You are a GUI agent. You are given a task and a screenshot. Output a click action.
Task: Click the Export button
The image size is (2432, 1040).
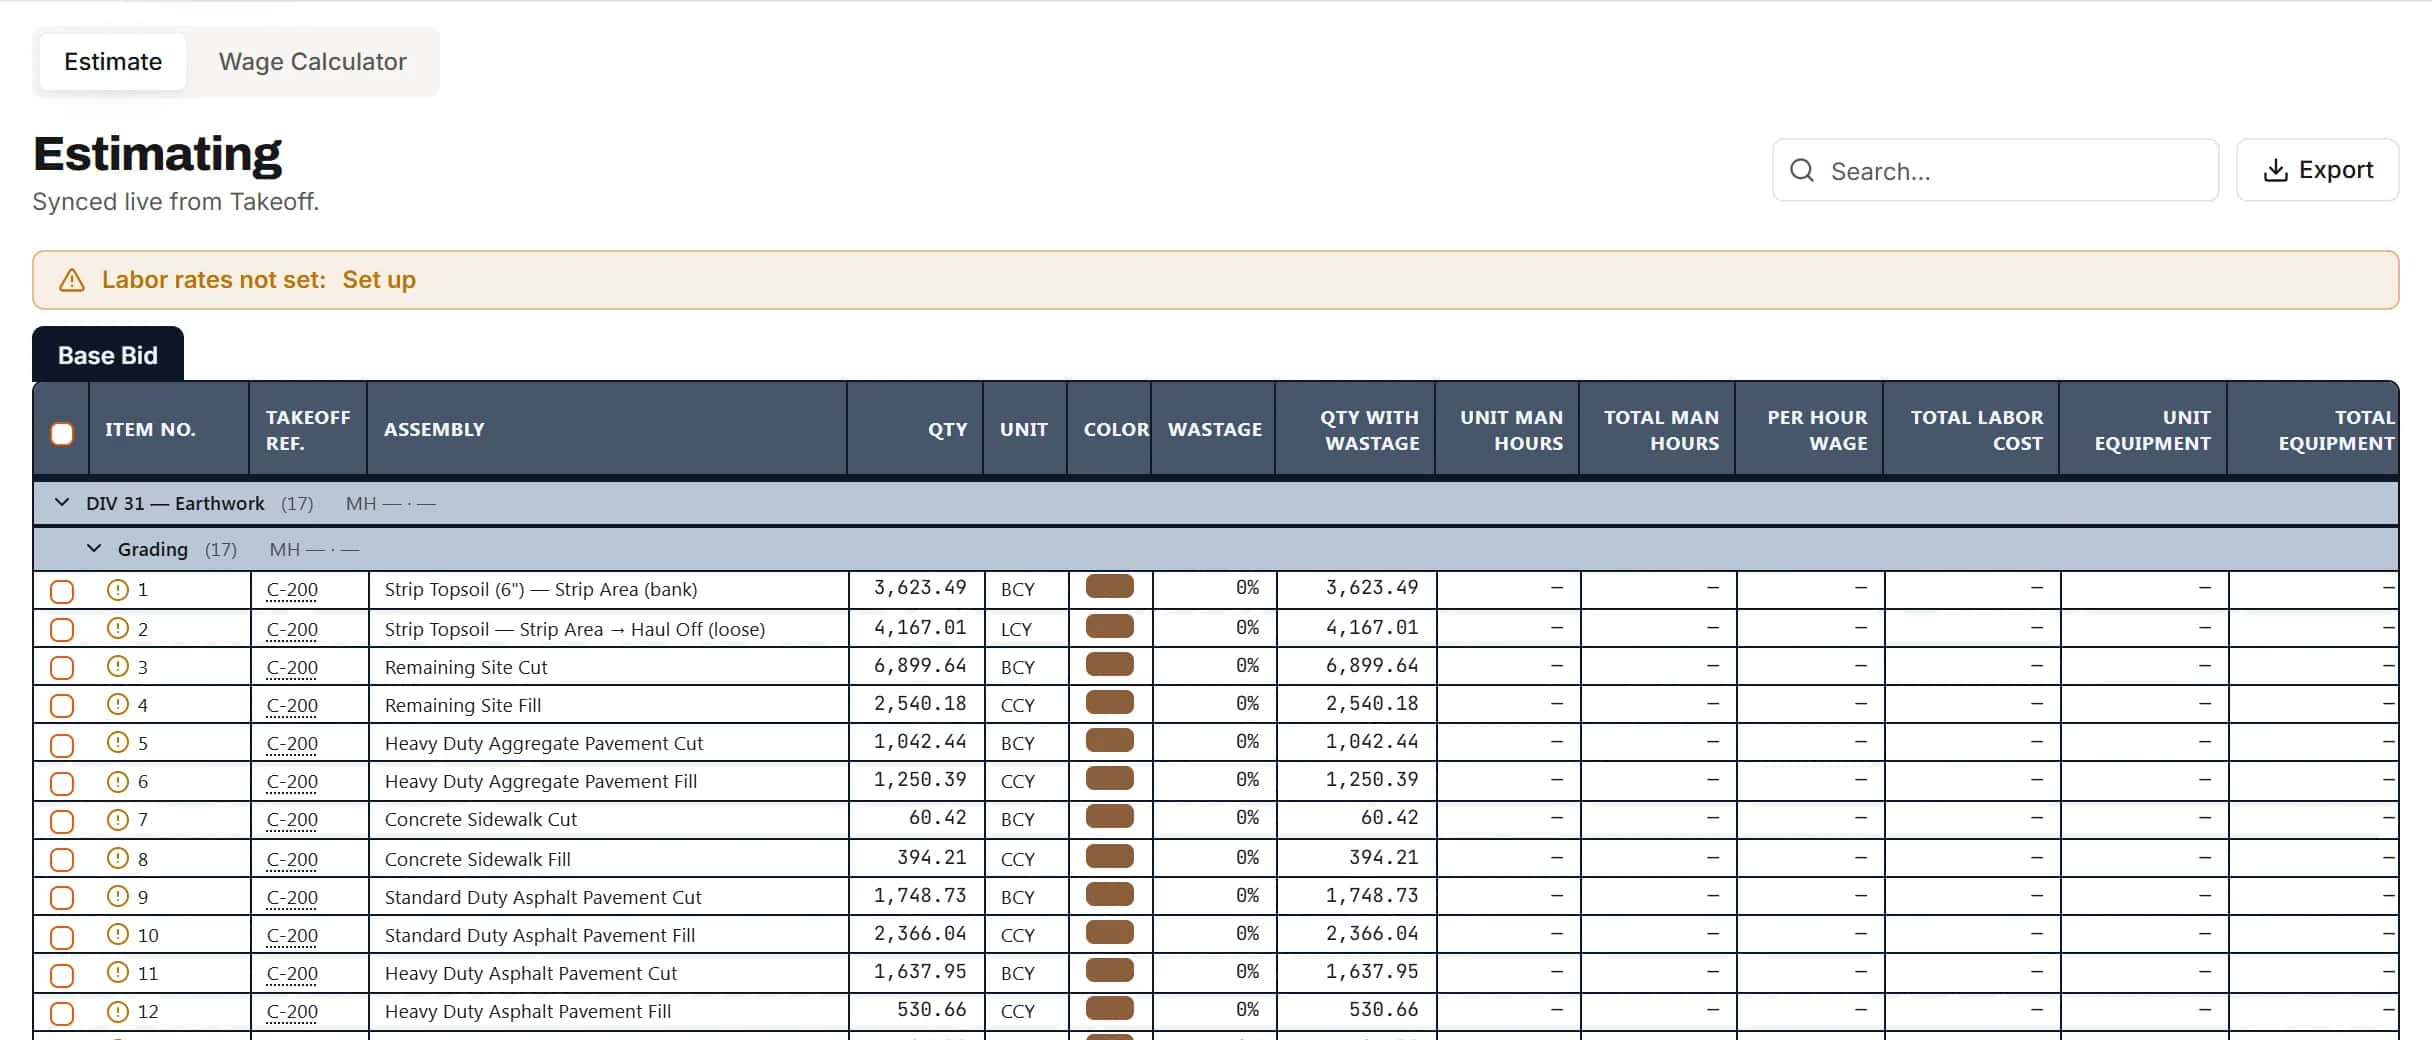[2317, 170]
